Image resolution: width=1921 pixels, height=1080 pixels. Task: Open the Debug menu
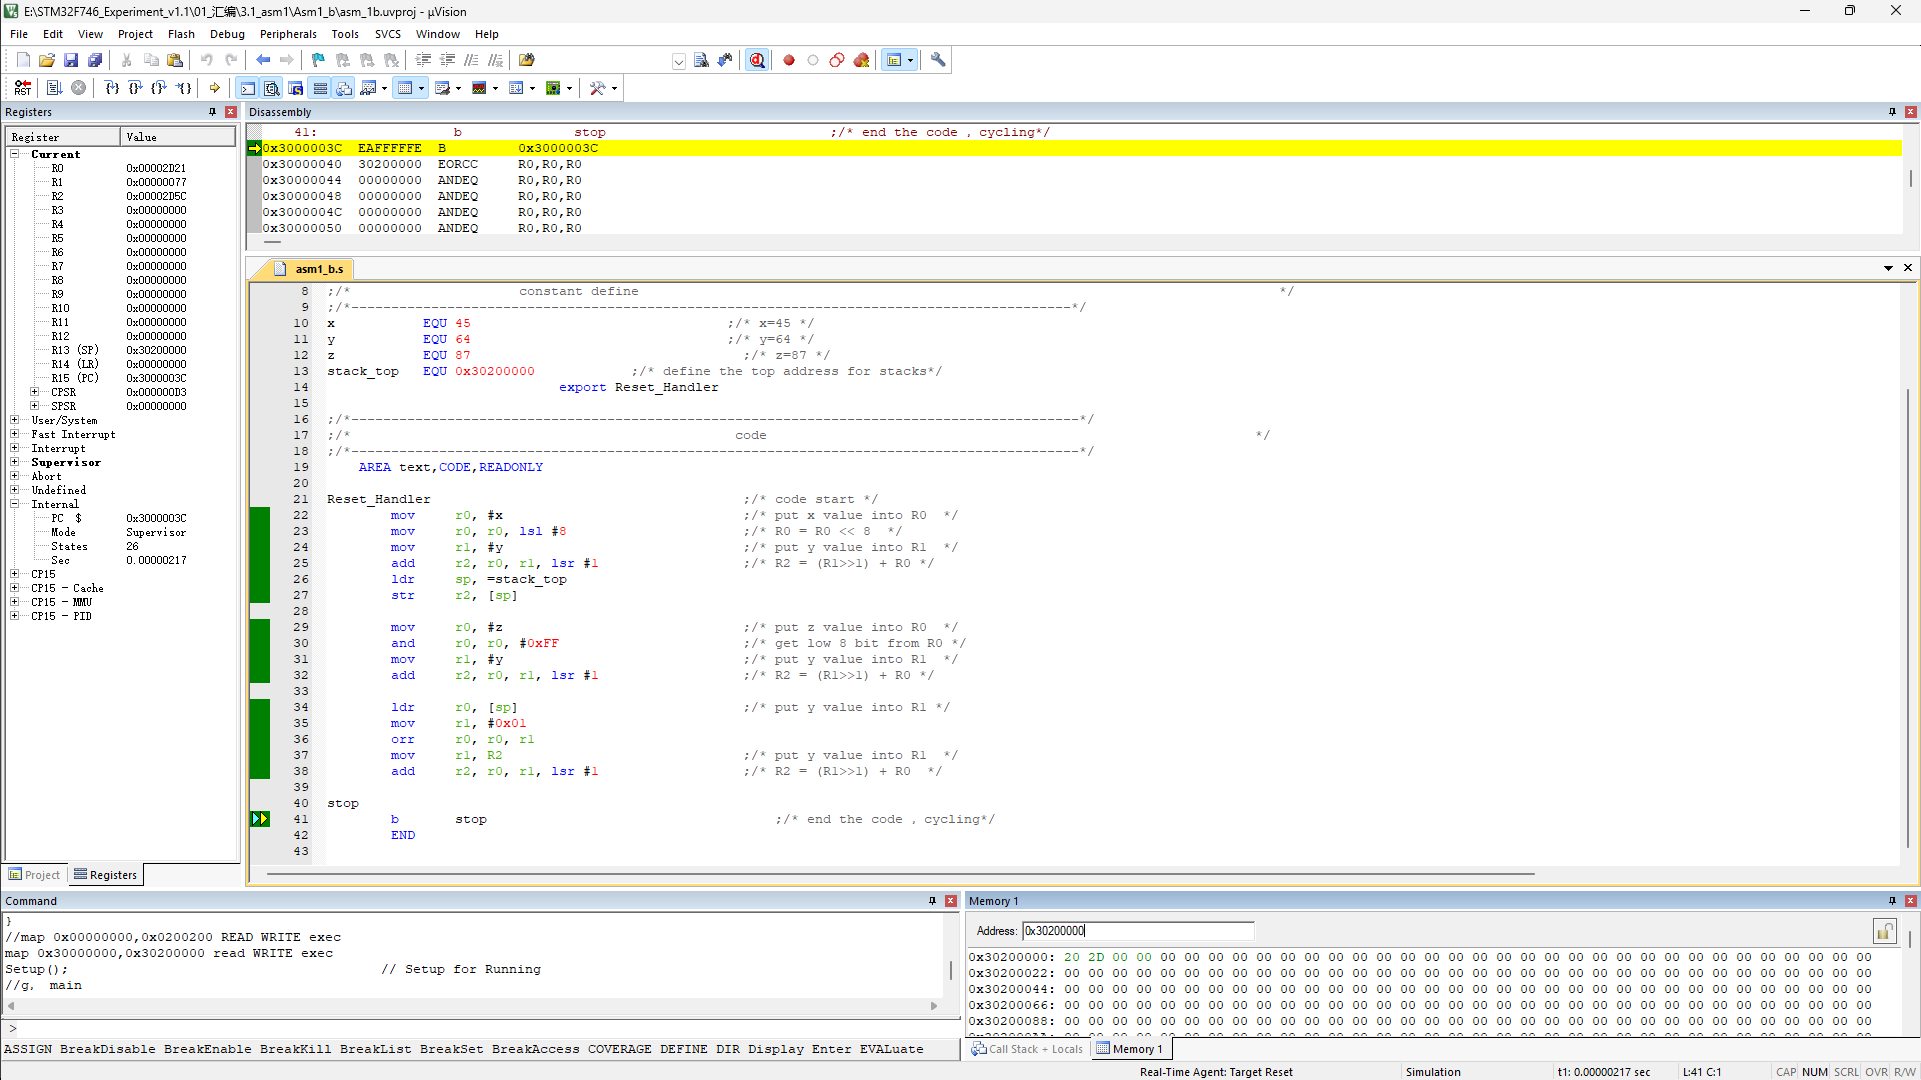point(227,34)
